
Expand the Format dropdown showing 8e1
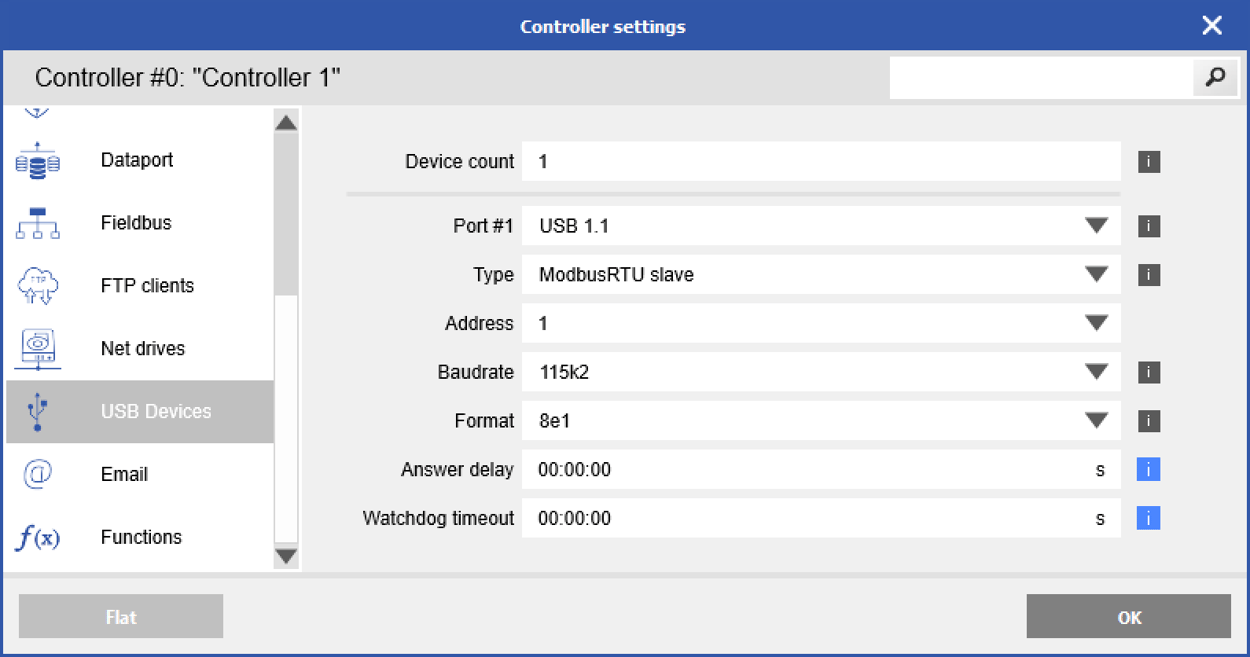pos(1097,421)
